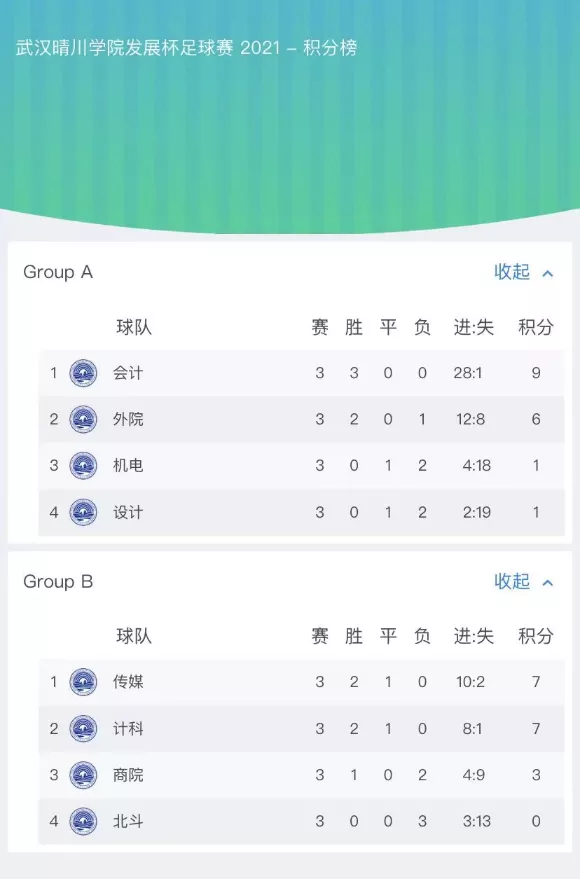The height and width of the screenshot is (879, 580).
Task: Click the 机电 team badge icon
Action: tap(83, 465)
